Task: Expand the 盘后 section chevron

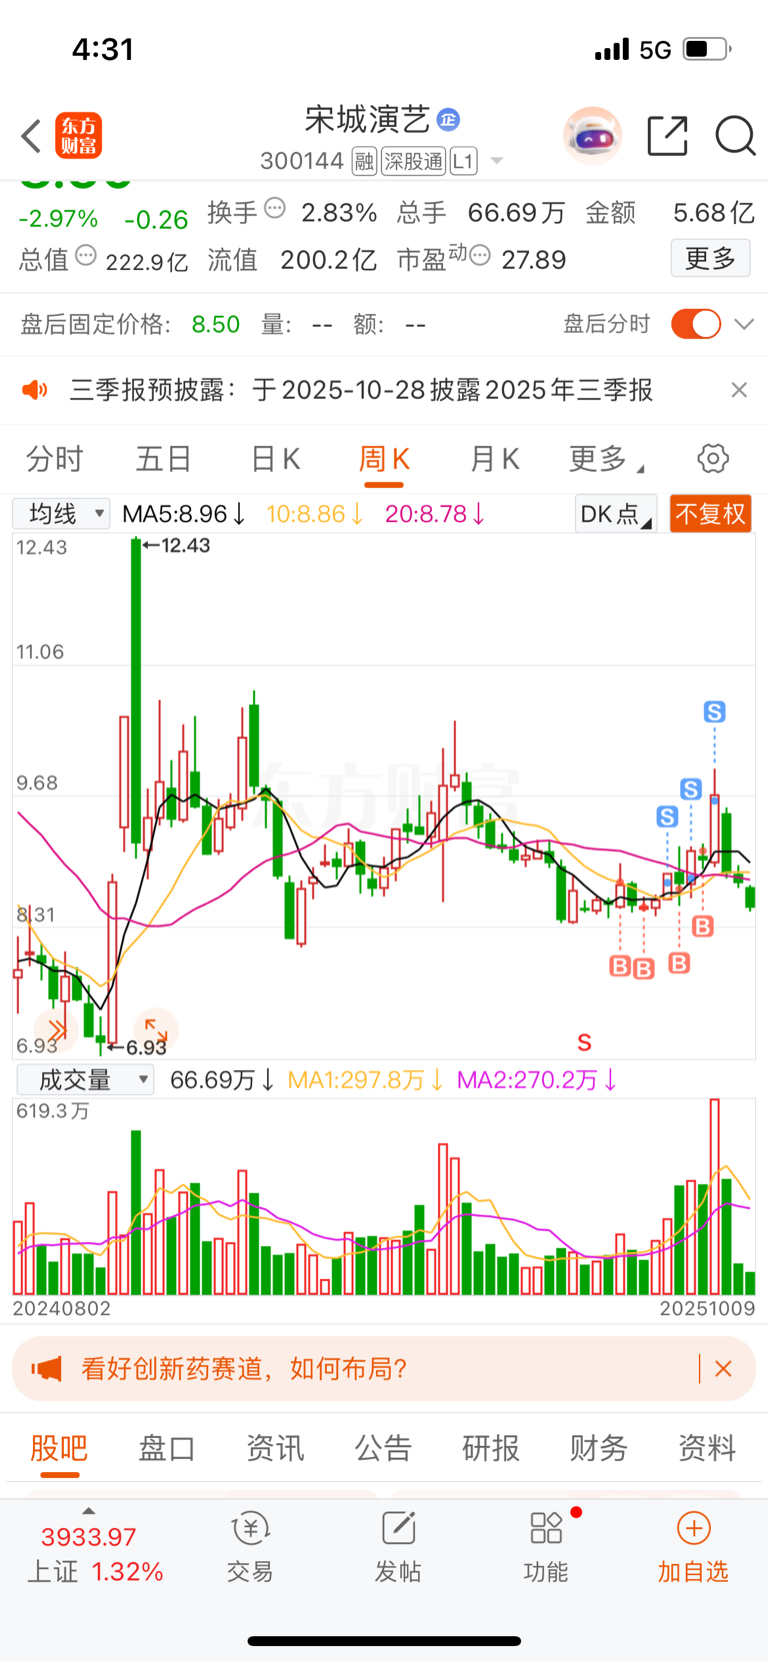Action: [x=744, y=324]
